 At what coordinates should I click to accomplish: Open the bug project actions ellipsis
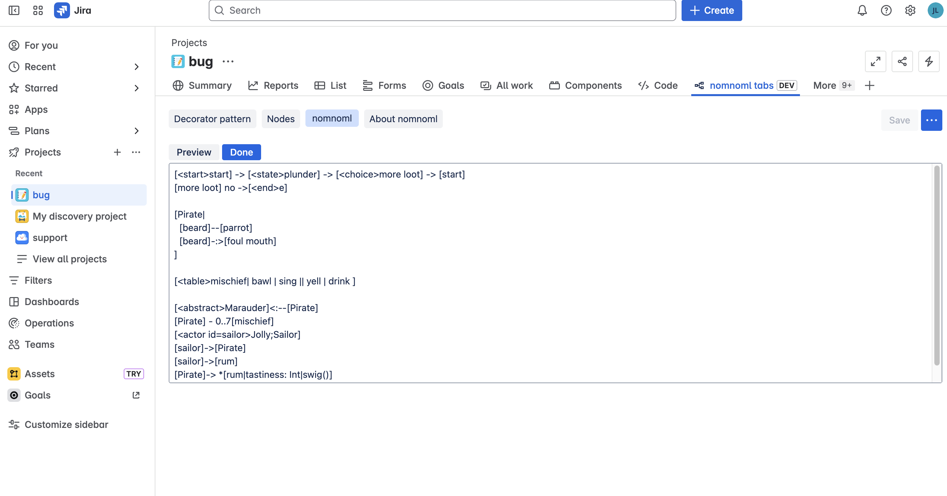(228, 62)
